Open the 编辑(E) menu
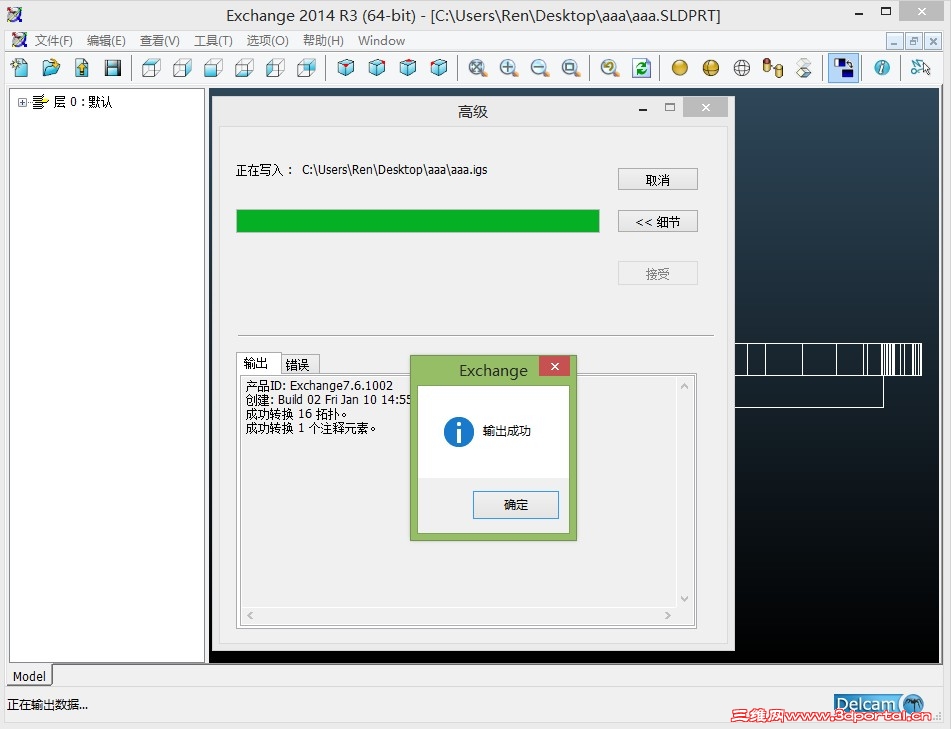 (x=106, y=41)
